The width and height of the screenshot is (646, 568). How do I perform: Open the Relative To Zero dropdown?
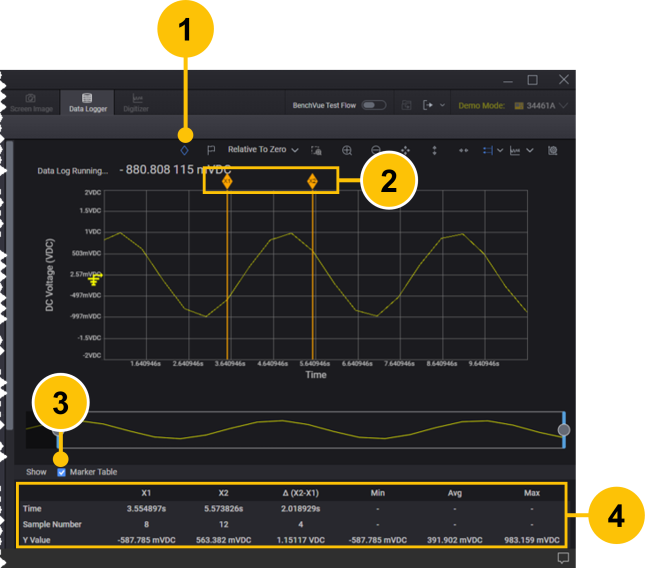coord(263,150)
